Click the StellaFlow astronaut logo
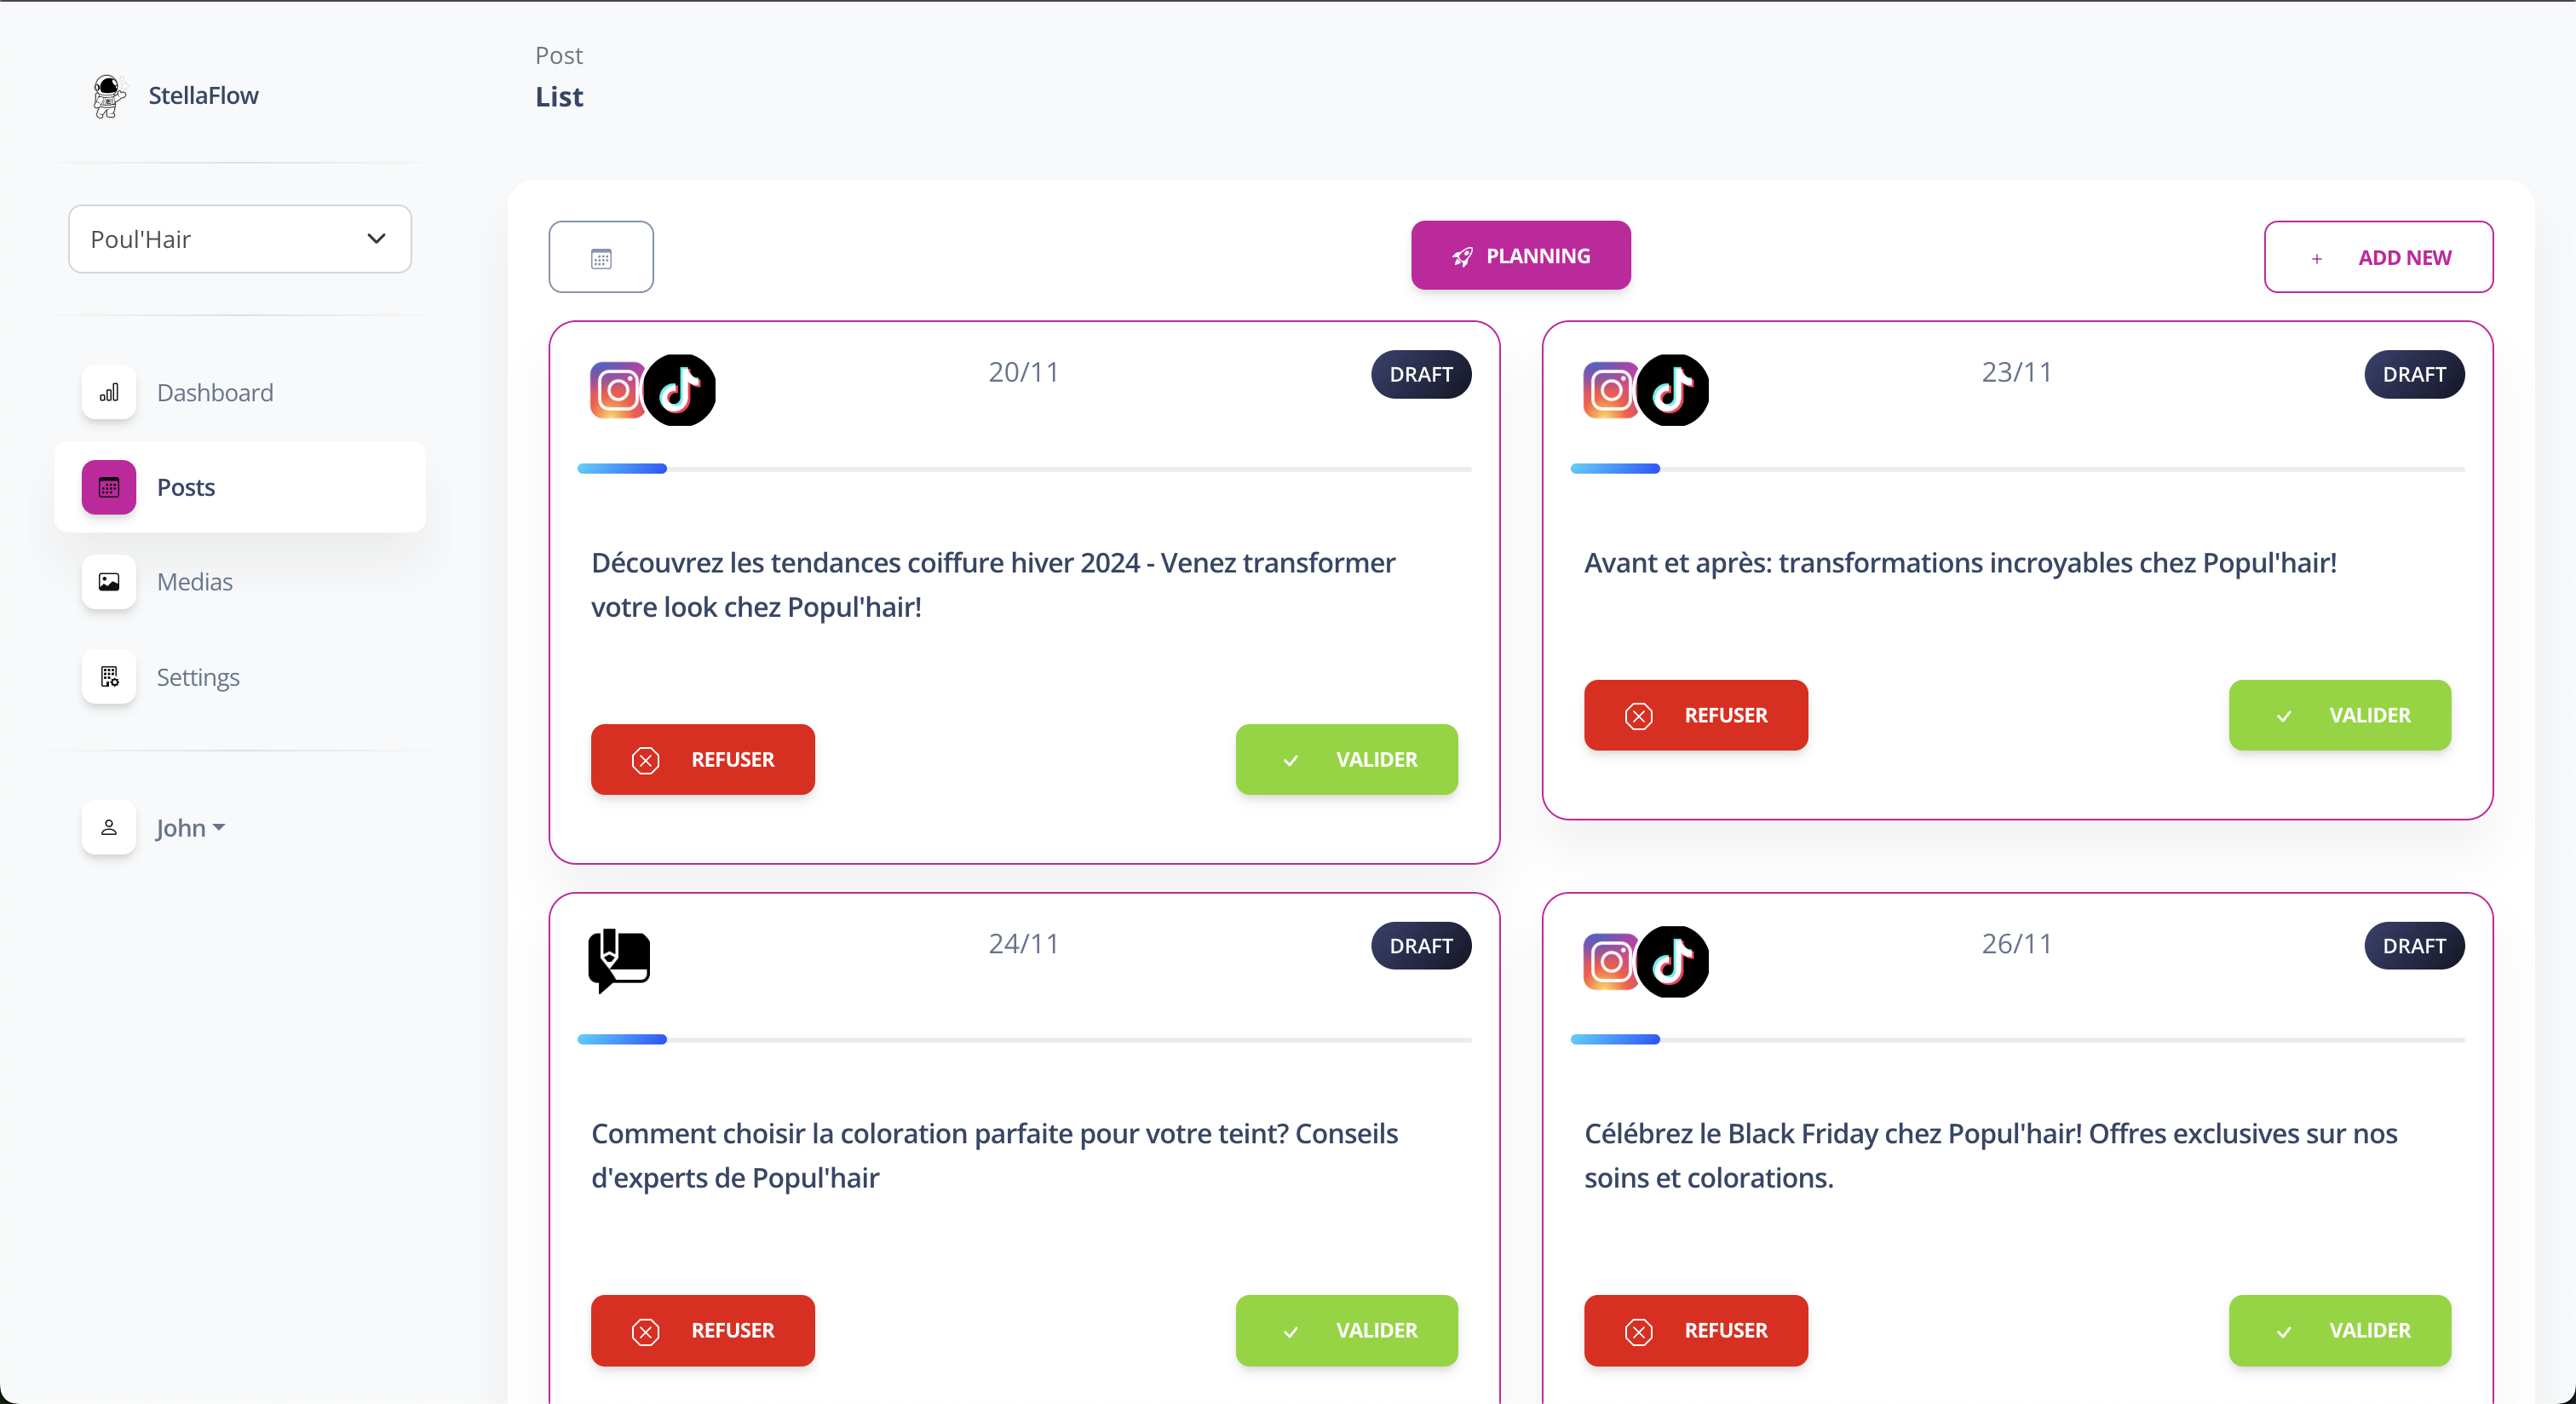Image resolution: width=2576 pixels, height=1404 pixels. click(x=108, y=96)
